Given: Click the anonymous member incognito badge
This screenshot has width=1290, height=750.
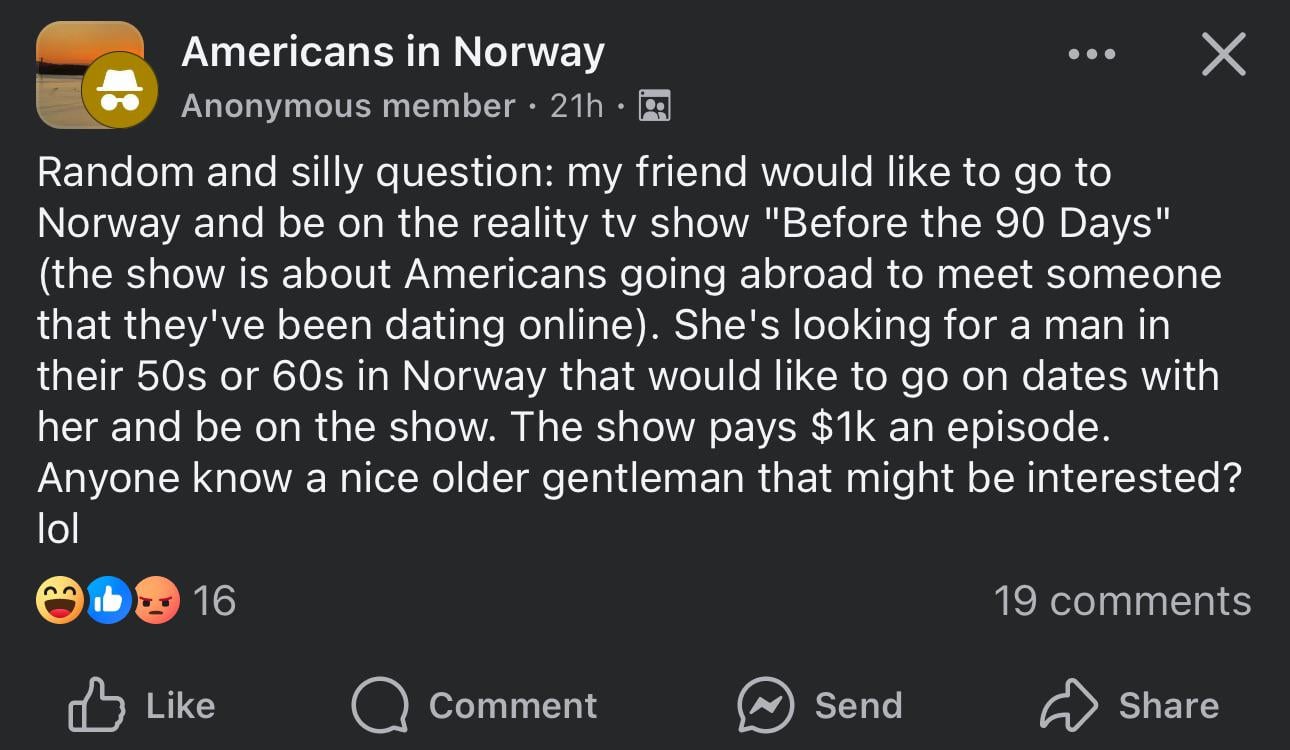Looking at the screenshot, I should (x=119, y=90).
